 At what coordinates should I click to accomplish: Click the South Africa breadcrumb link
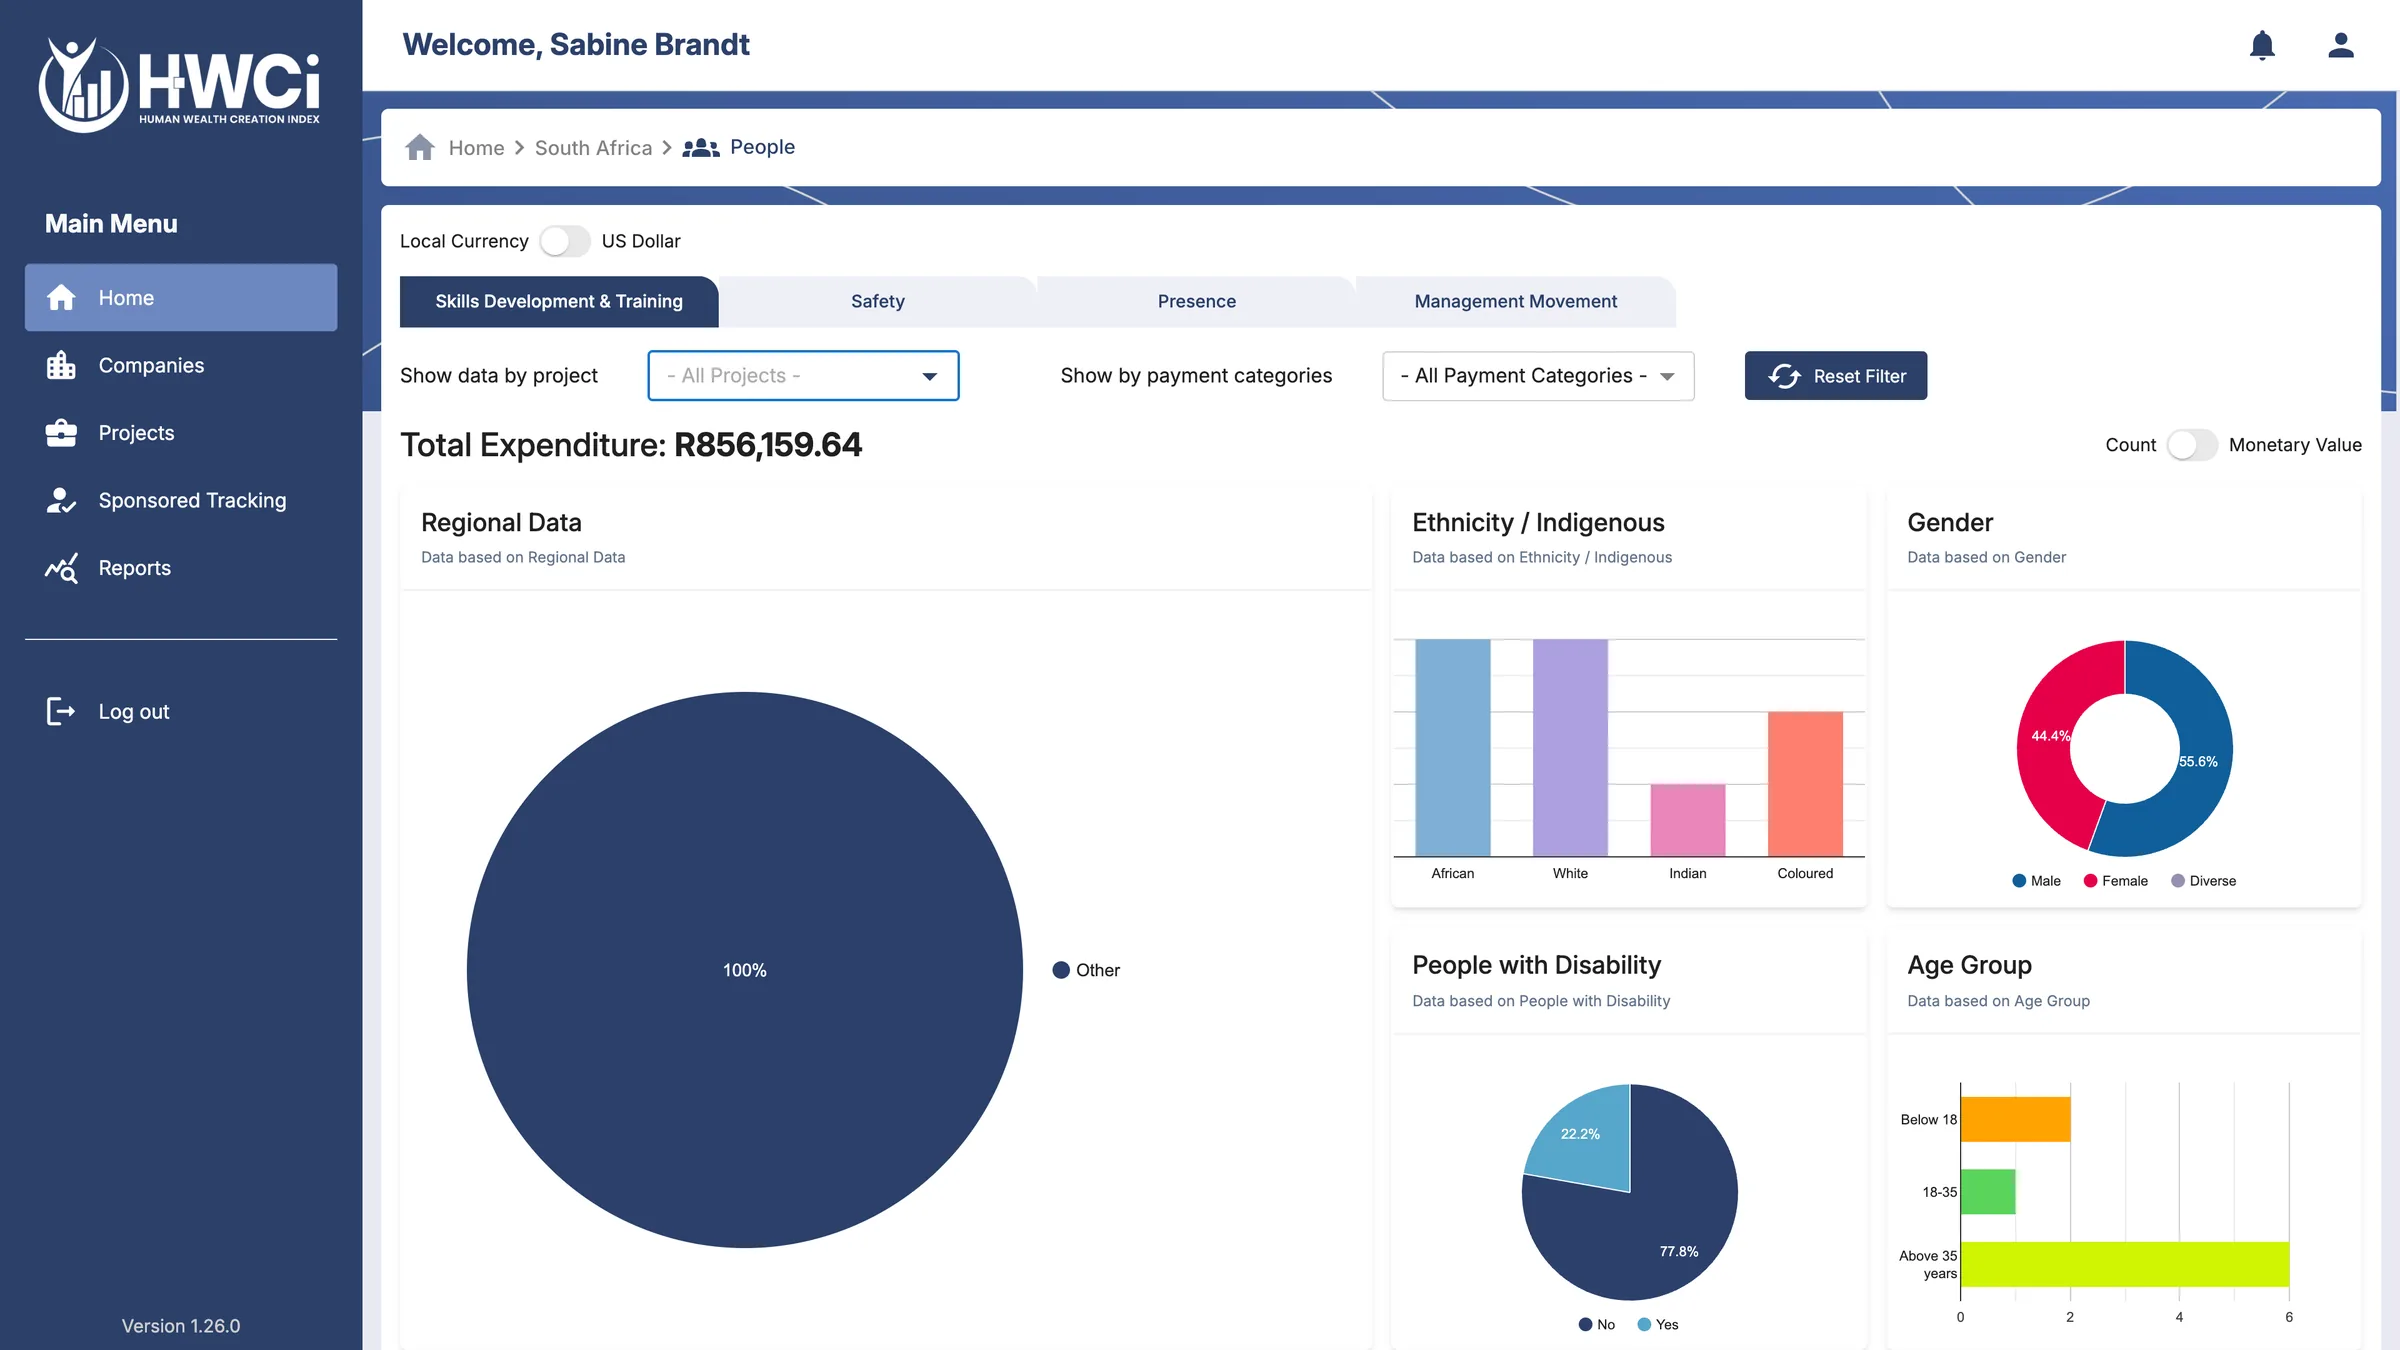tap(593, 148)
